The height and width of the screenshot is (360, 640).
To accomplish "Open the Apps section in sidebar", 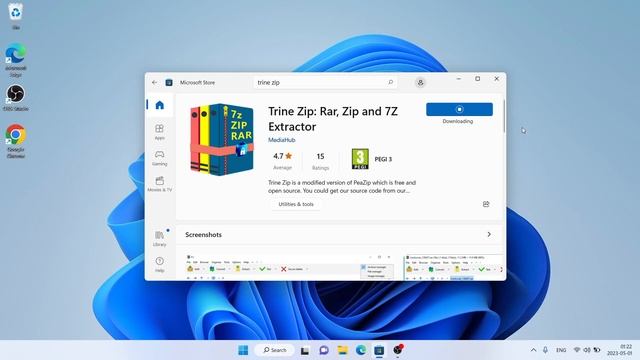I will click(160, 132).
